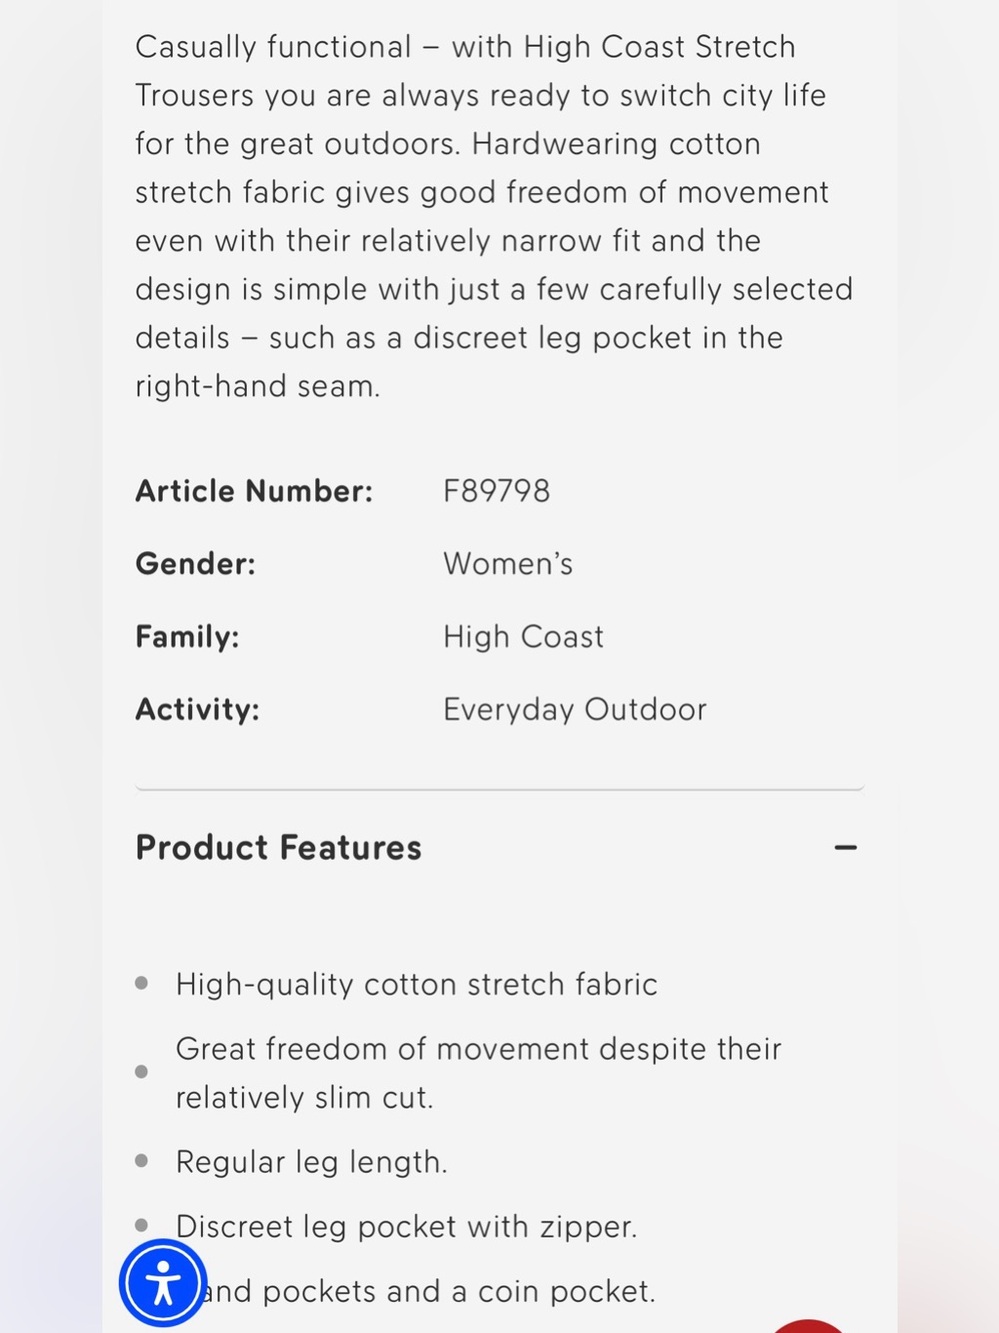The width and height of the screenshot is (999, 1333).
Task: Click the Women's gender value
Action: click(508, 564)
